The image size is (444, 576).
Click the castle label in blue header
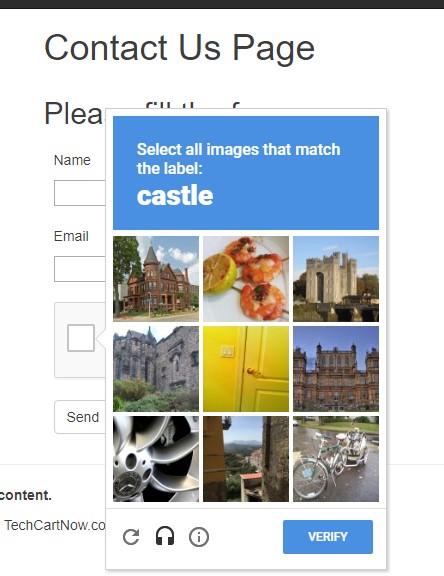tap(175, 195)
